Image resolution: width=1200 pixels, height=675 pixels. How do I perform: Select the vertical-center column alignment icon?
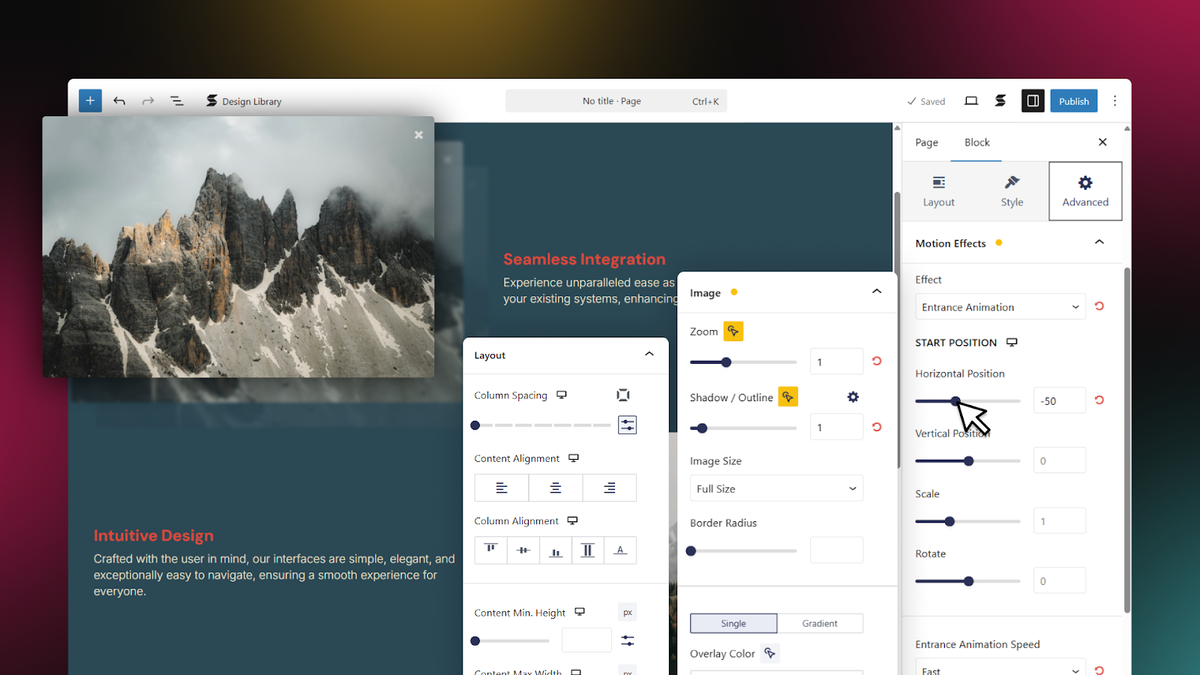[x=523, y=549]
